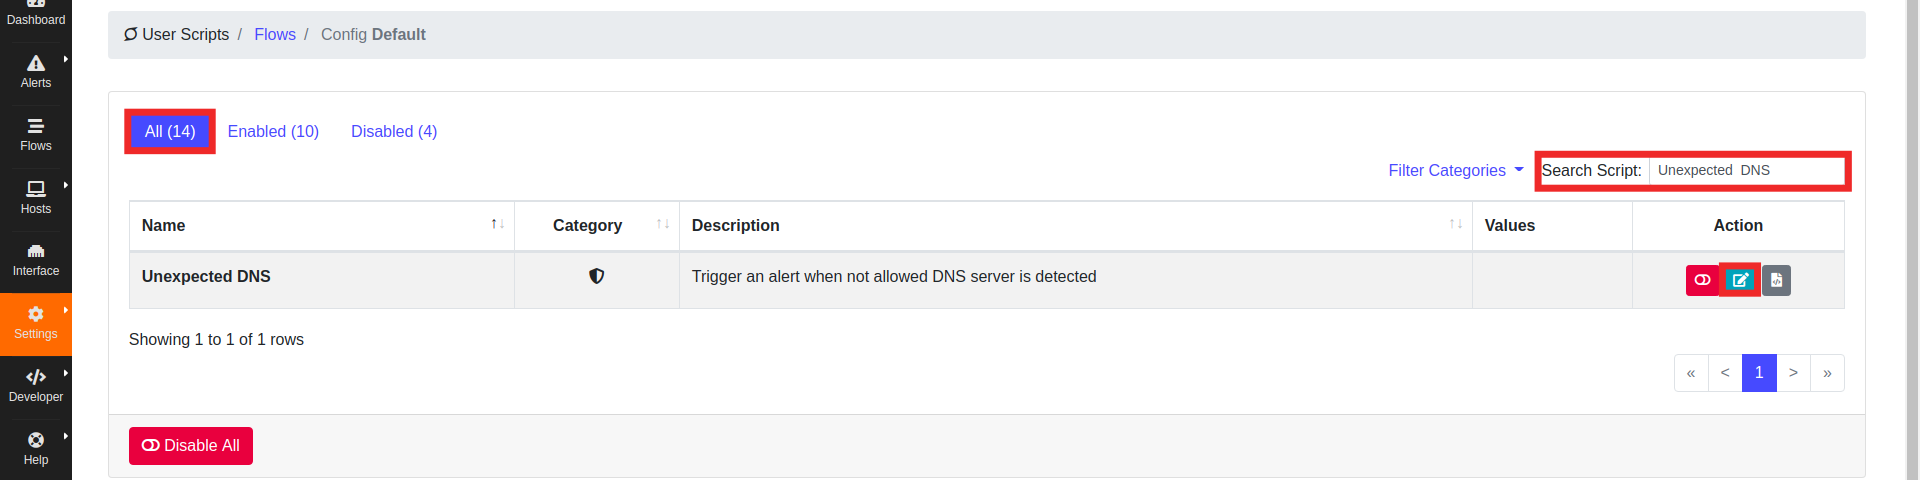
Task: Open the Flows sidebar menu
Action: click(36, 135)
